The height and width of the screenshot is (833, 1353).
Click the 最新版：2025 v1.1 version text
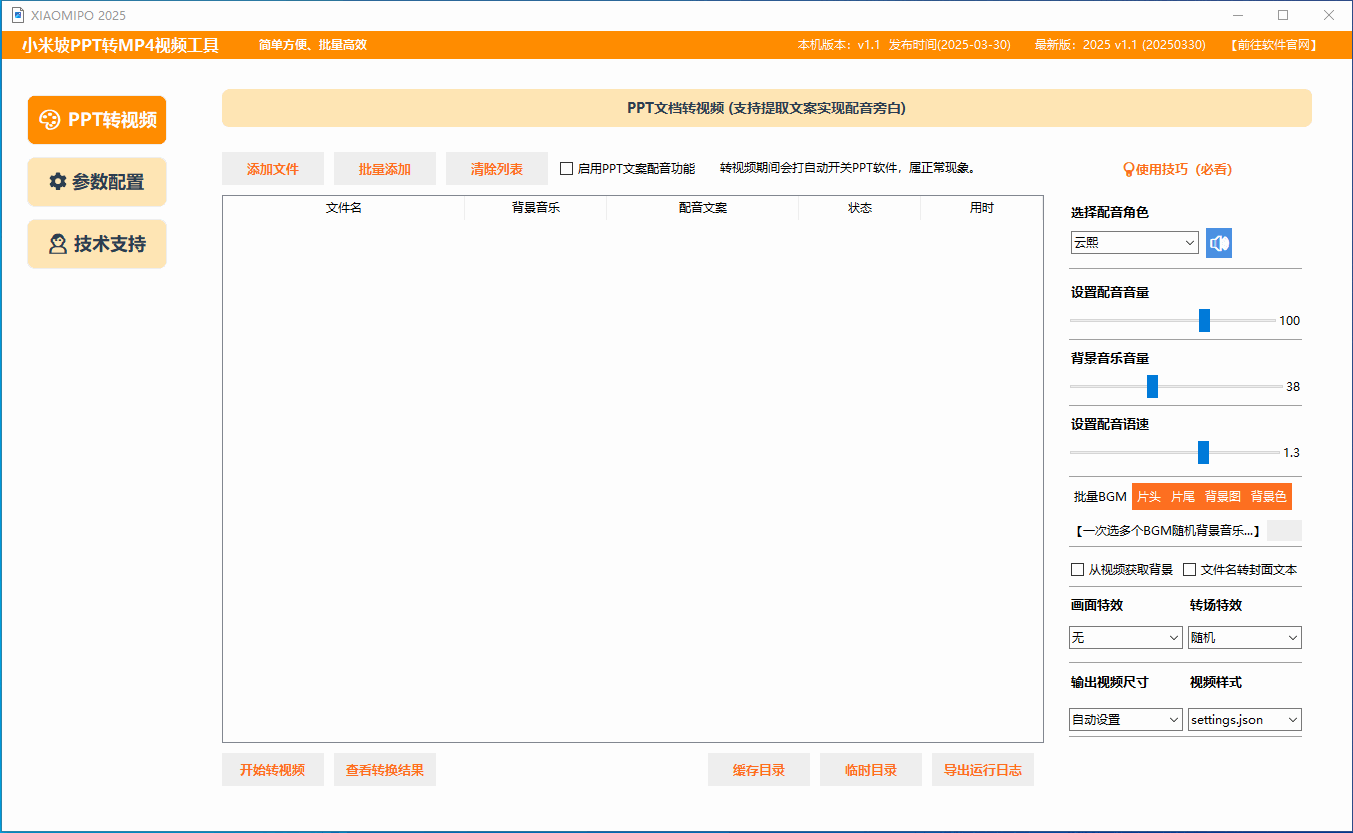pos(1120,45)
